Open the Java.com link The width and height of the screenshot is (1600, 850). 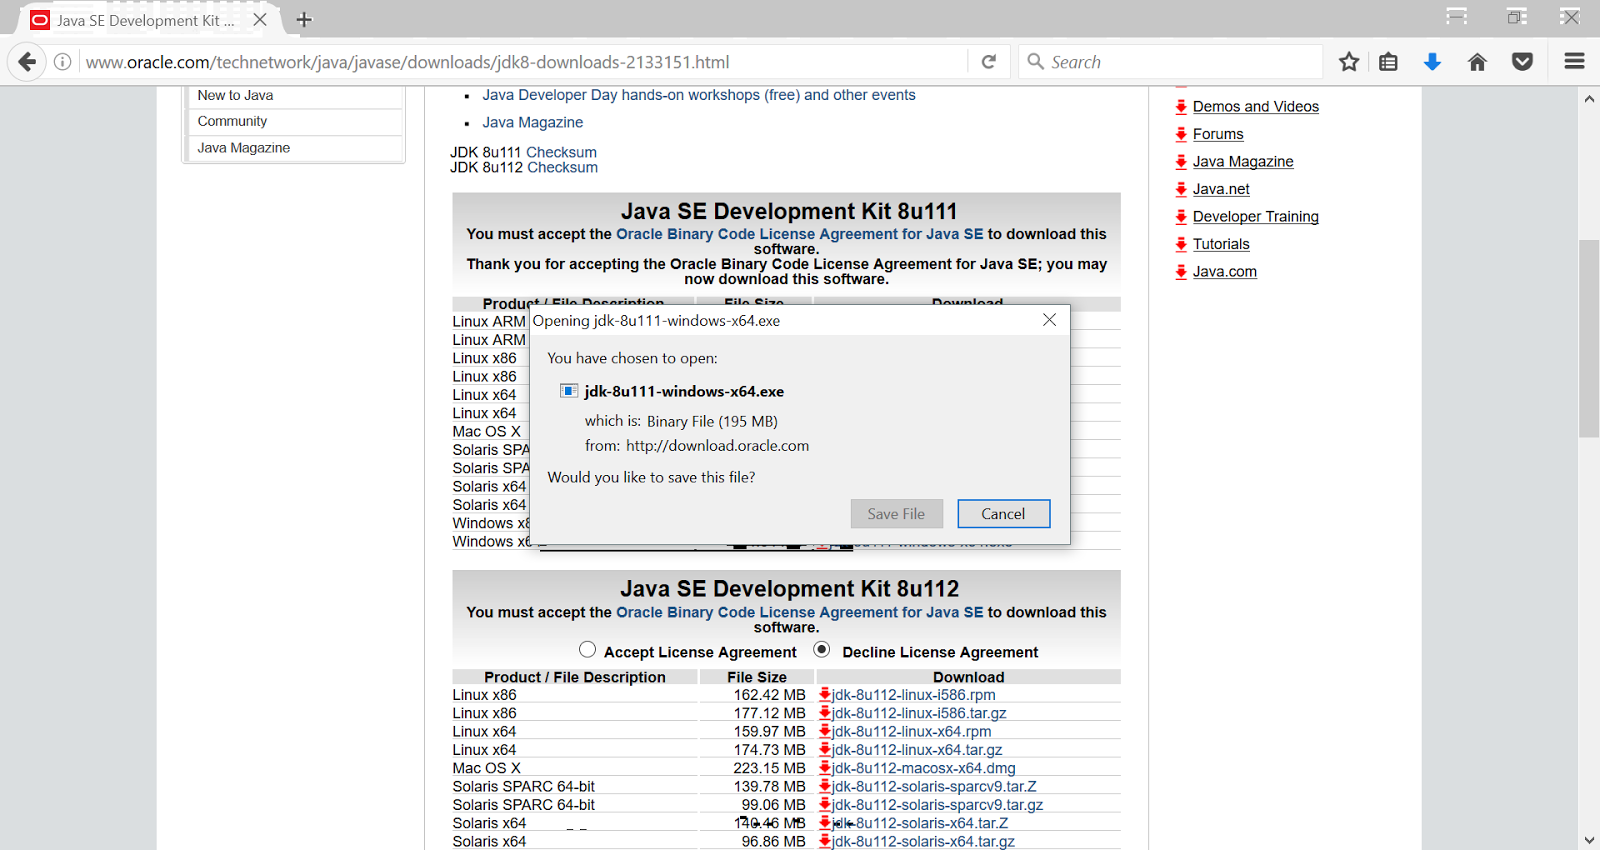coord(1225,271)
